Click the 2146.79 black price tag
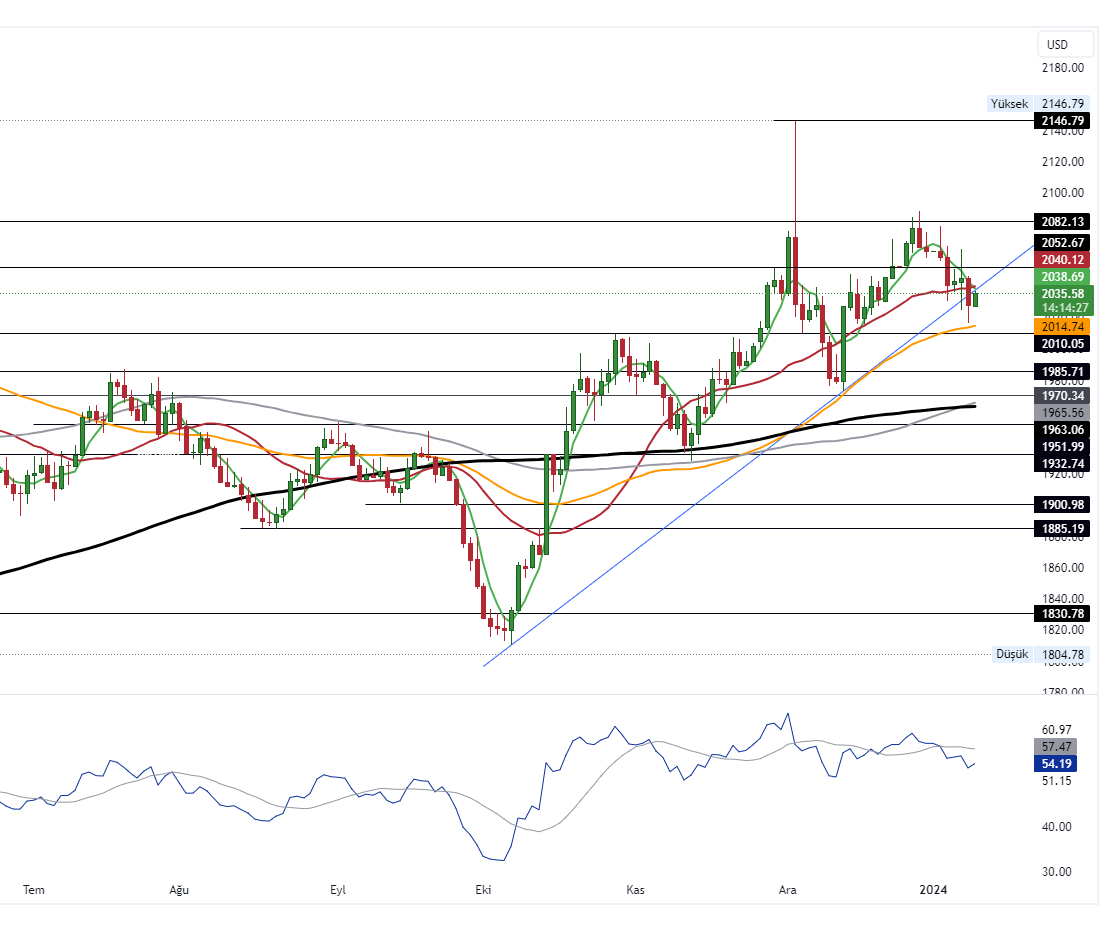The image size is (1108, 939). [1062, 120]
